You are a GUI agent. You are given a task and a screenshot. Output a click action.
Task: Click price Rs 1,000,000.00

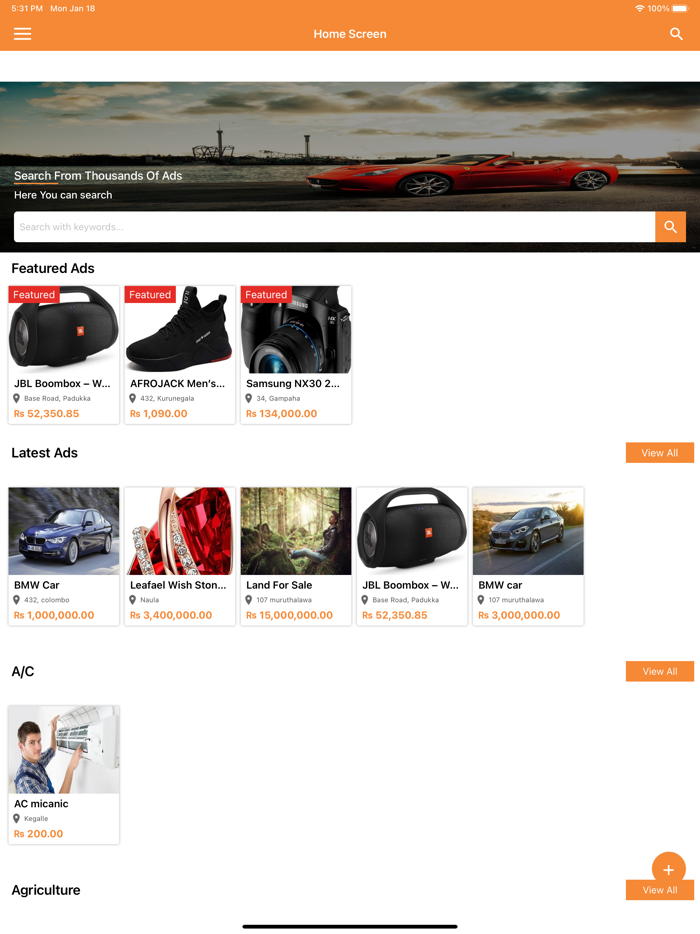click(54, 615)
